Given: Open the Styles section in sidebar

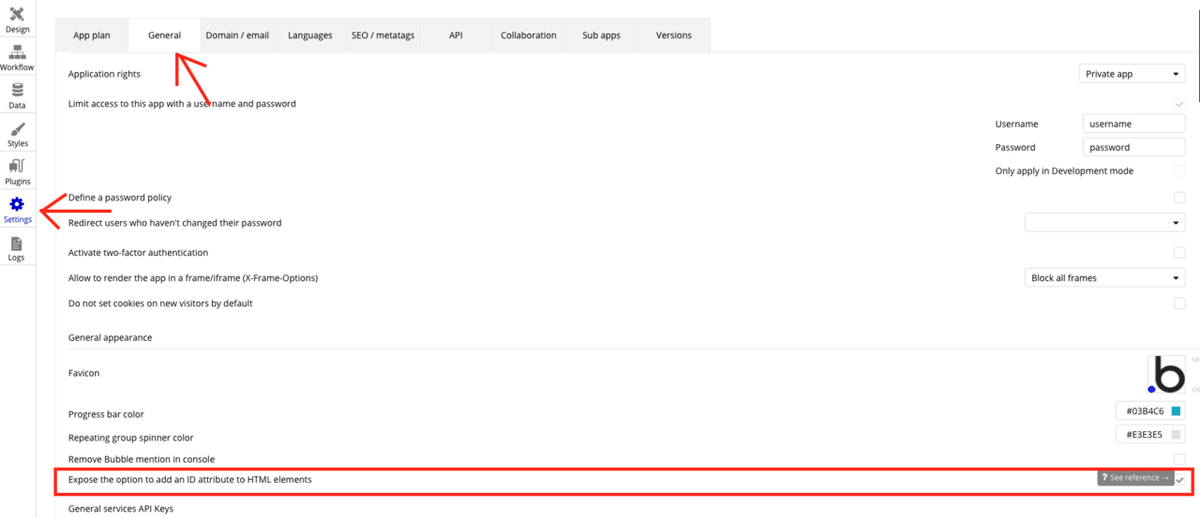Looking at the screenshot, I should click(17, 133).
